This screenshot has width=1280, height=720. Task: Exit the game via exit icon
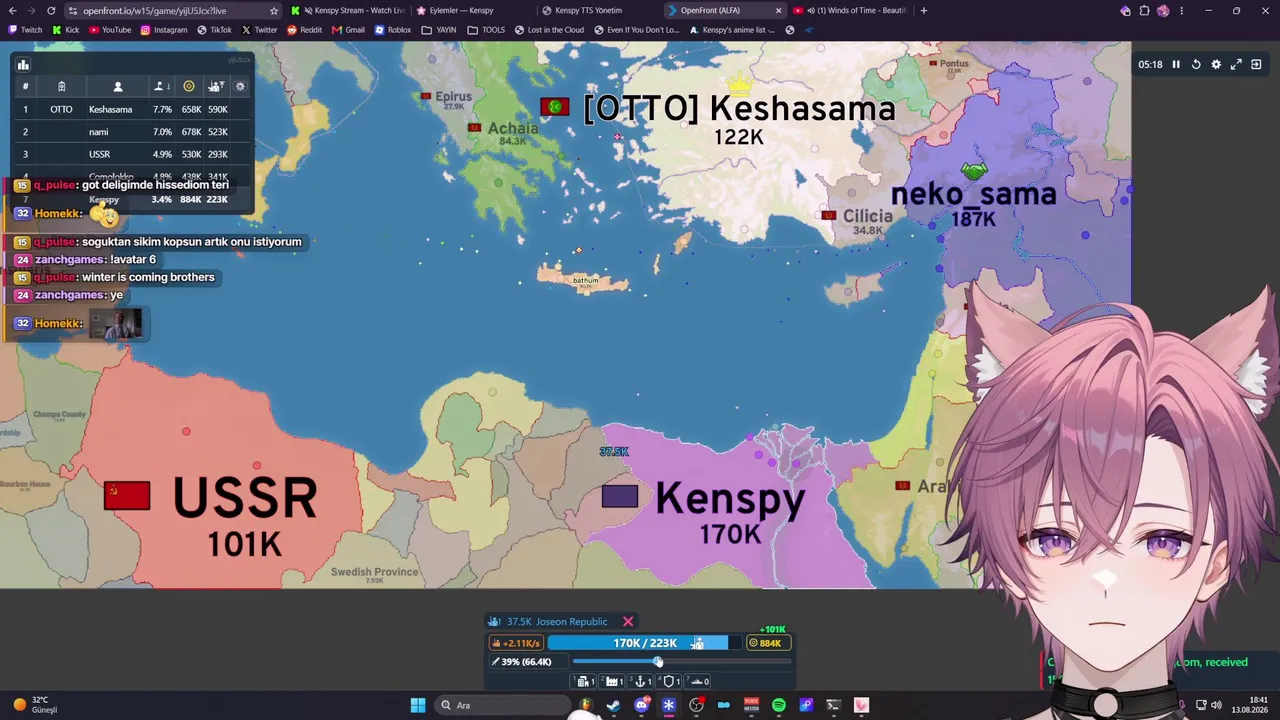coord(1257,65)
